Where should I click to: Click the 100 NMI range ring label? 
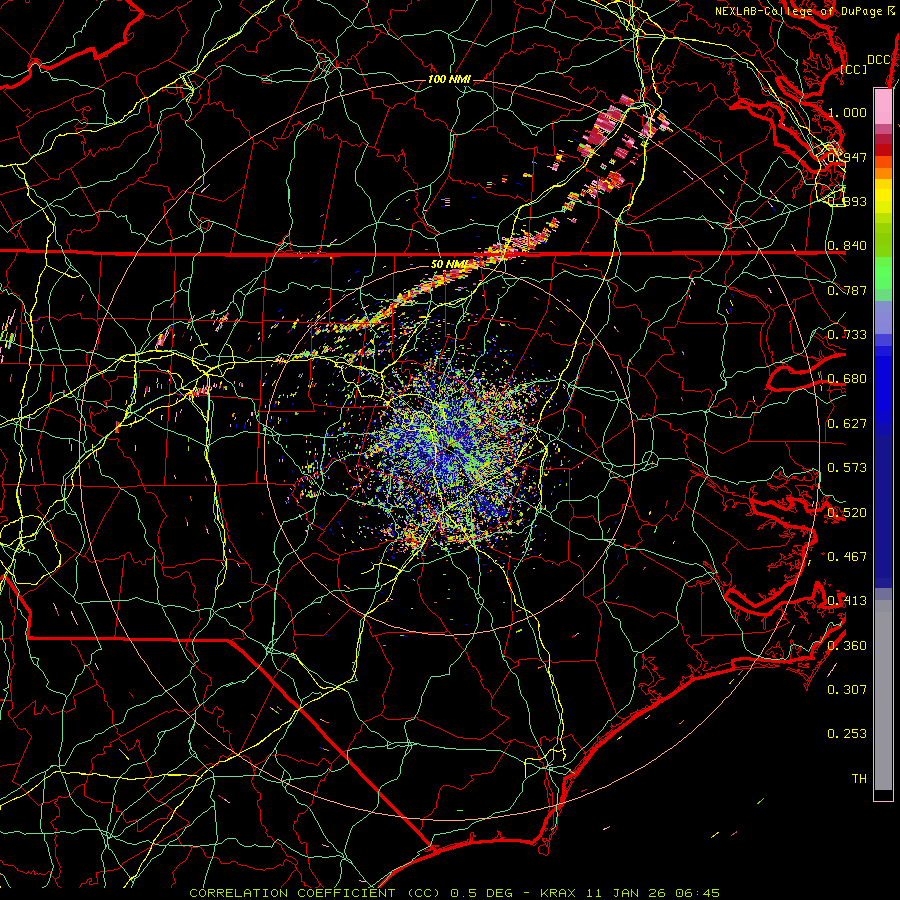[x=449, y=79]
